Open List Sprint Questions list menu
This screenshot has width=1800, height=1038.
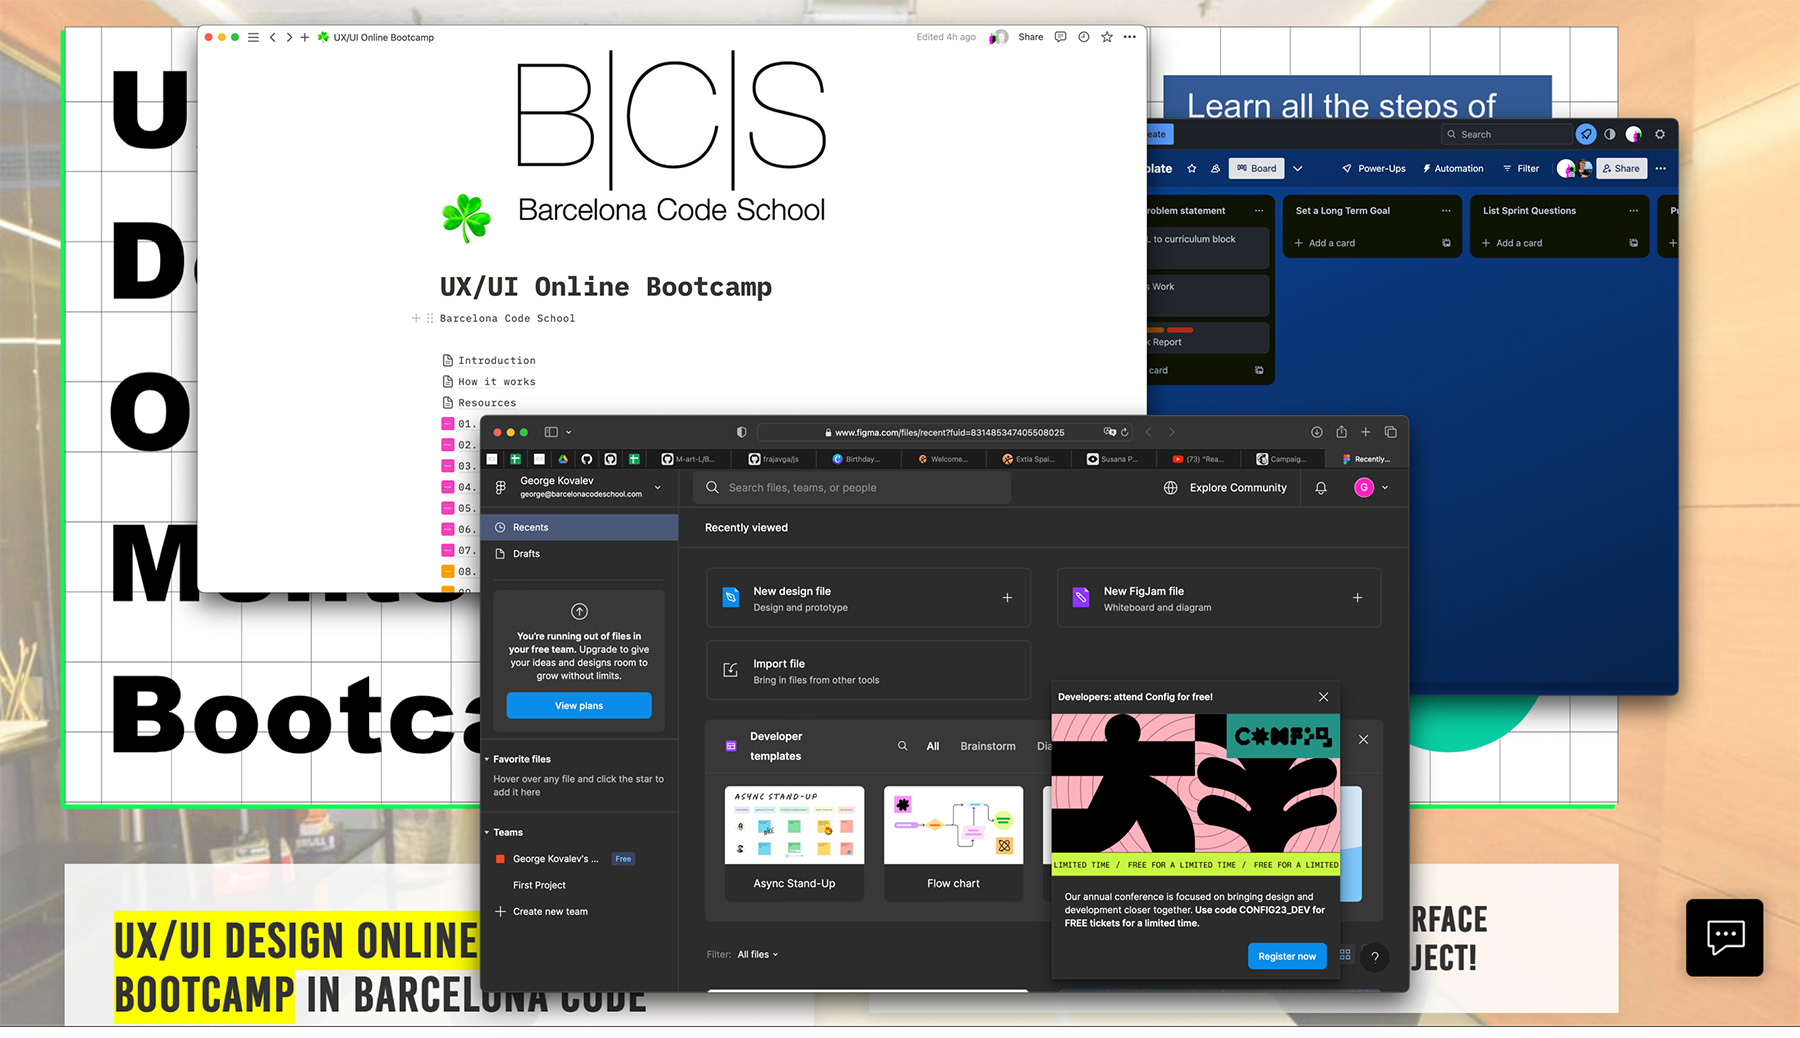(x=1633, y=211)
